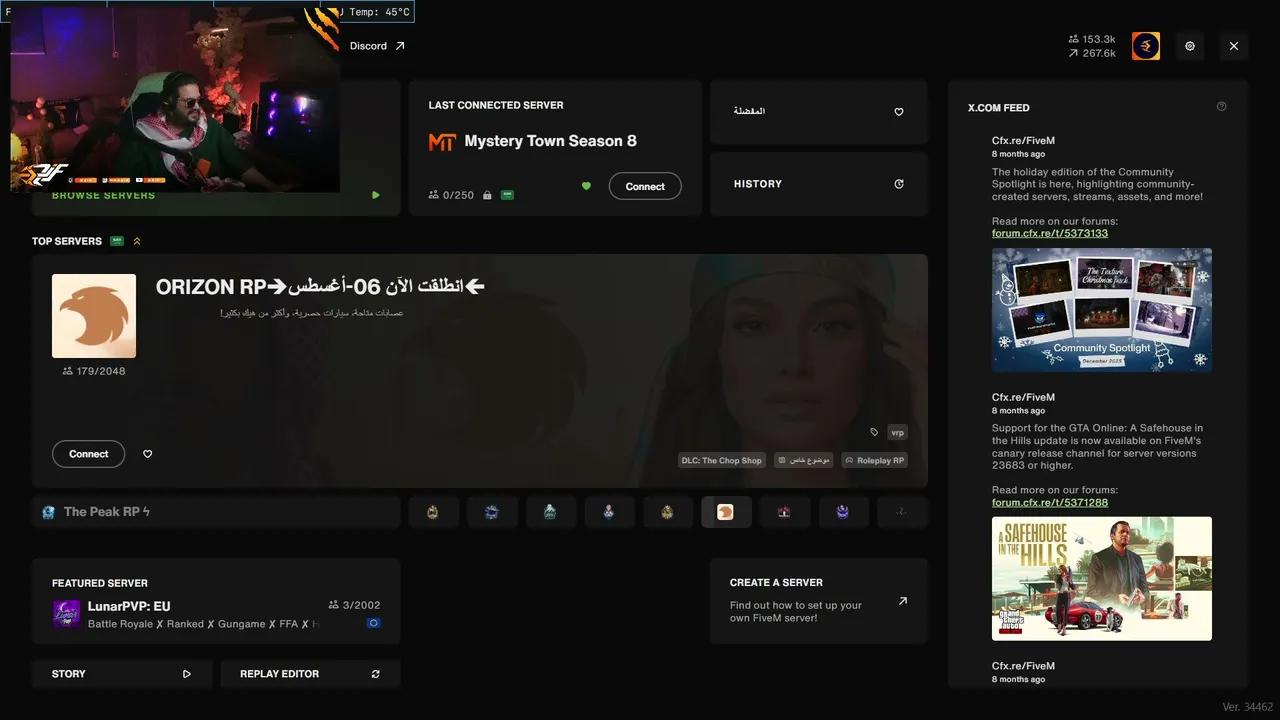The height and width of the screenshot is (720, 1280).
Task: Select the DLC: The Chop Shop tag
Action: (x=721, y=460)
